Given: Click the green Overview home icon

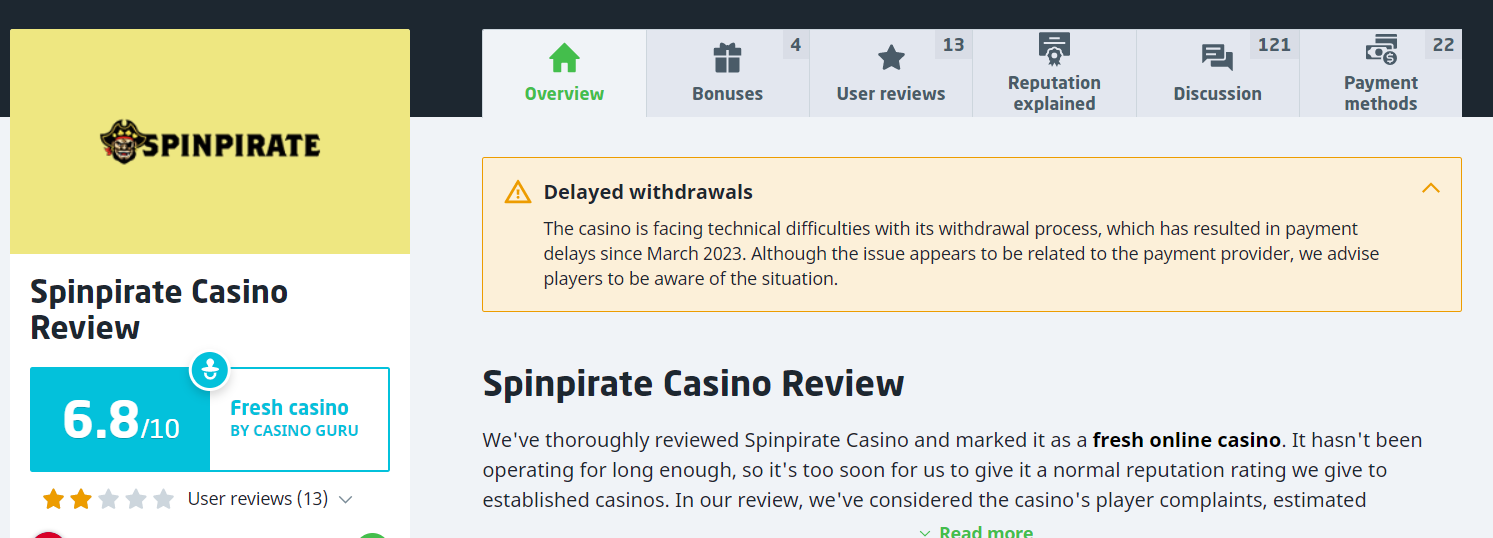Looking at the screenshot, I should (x=564, y=58).
